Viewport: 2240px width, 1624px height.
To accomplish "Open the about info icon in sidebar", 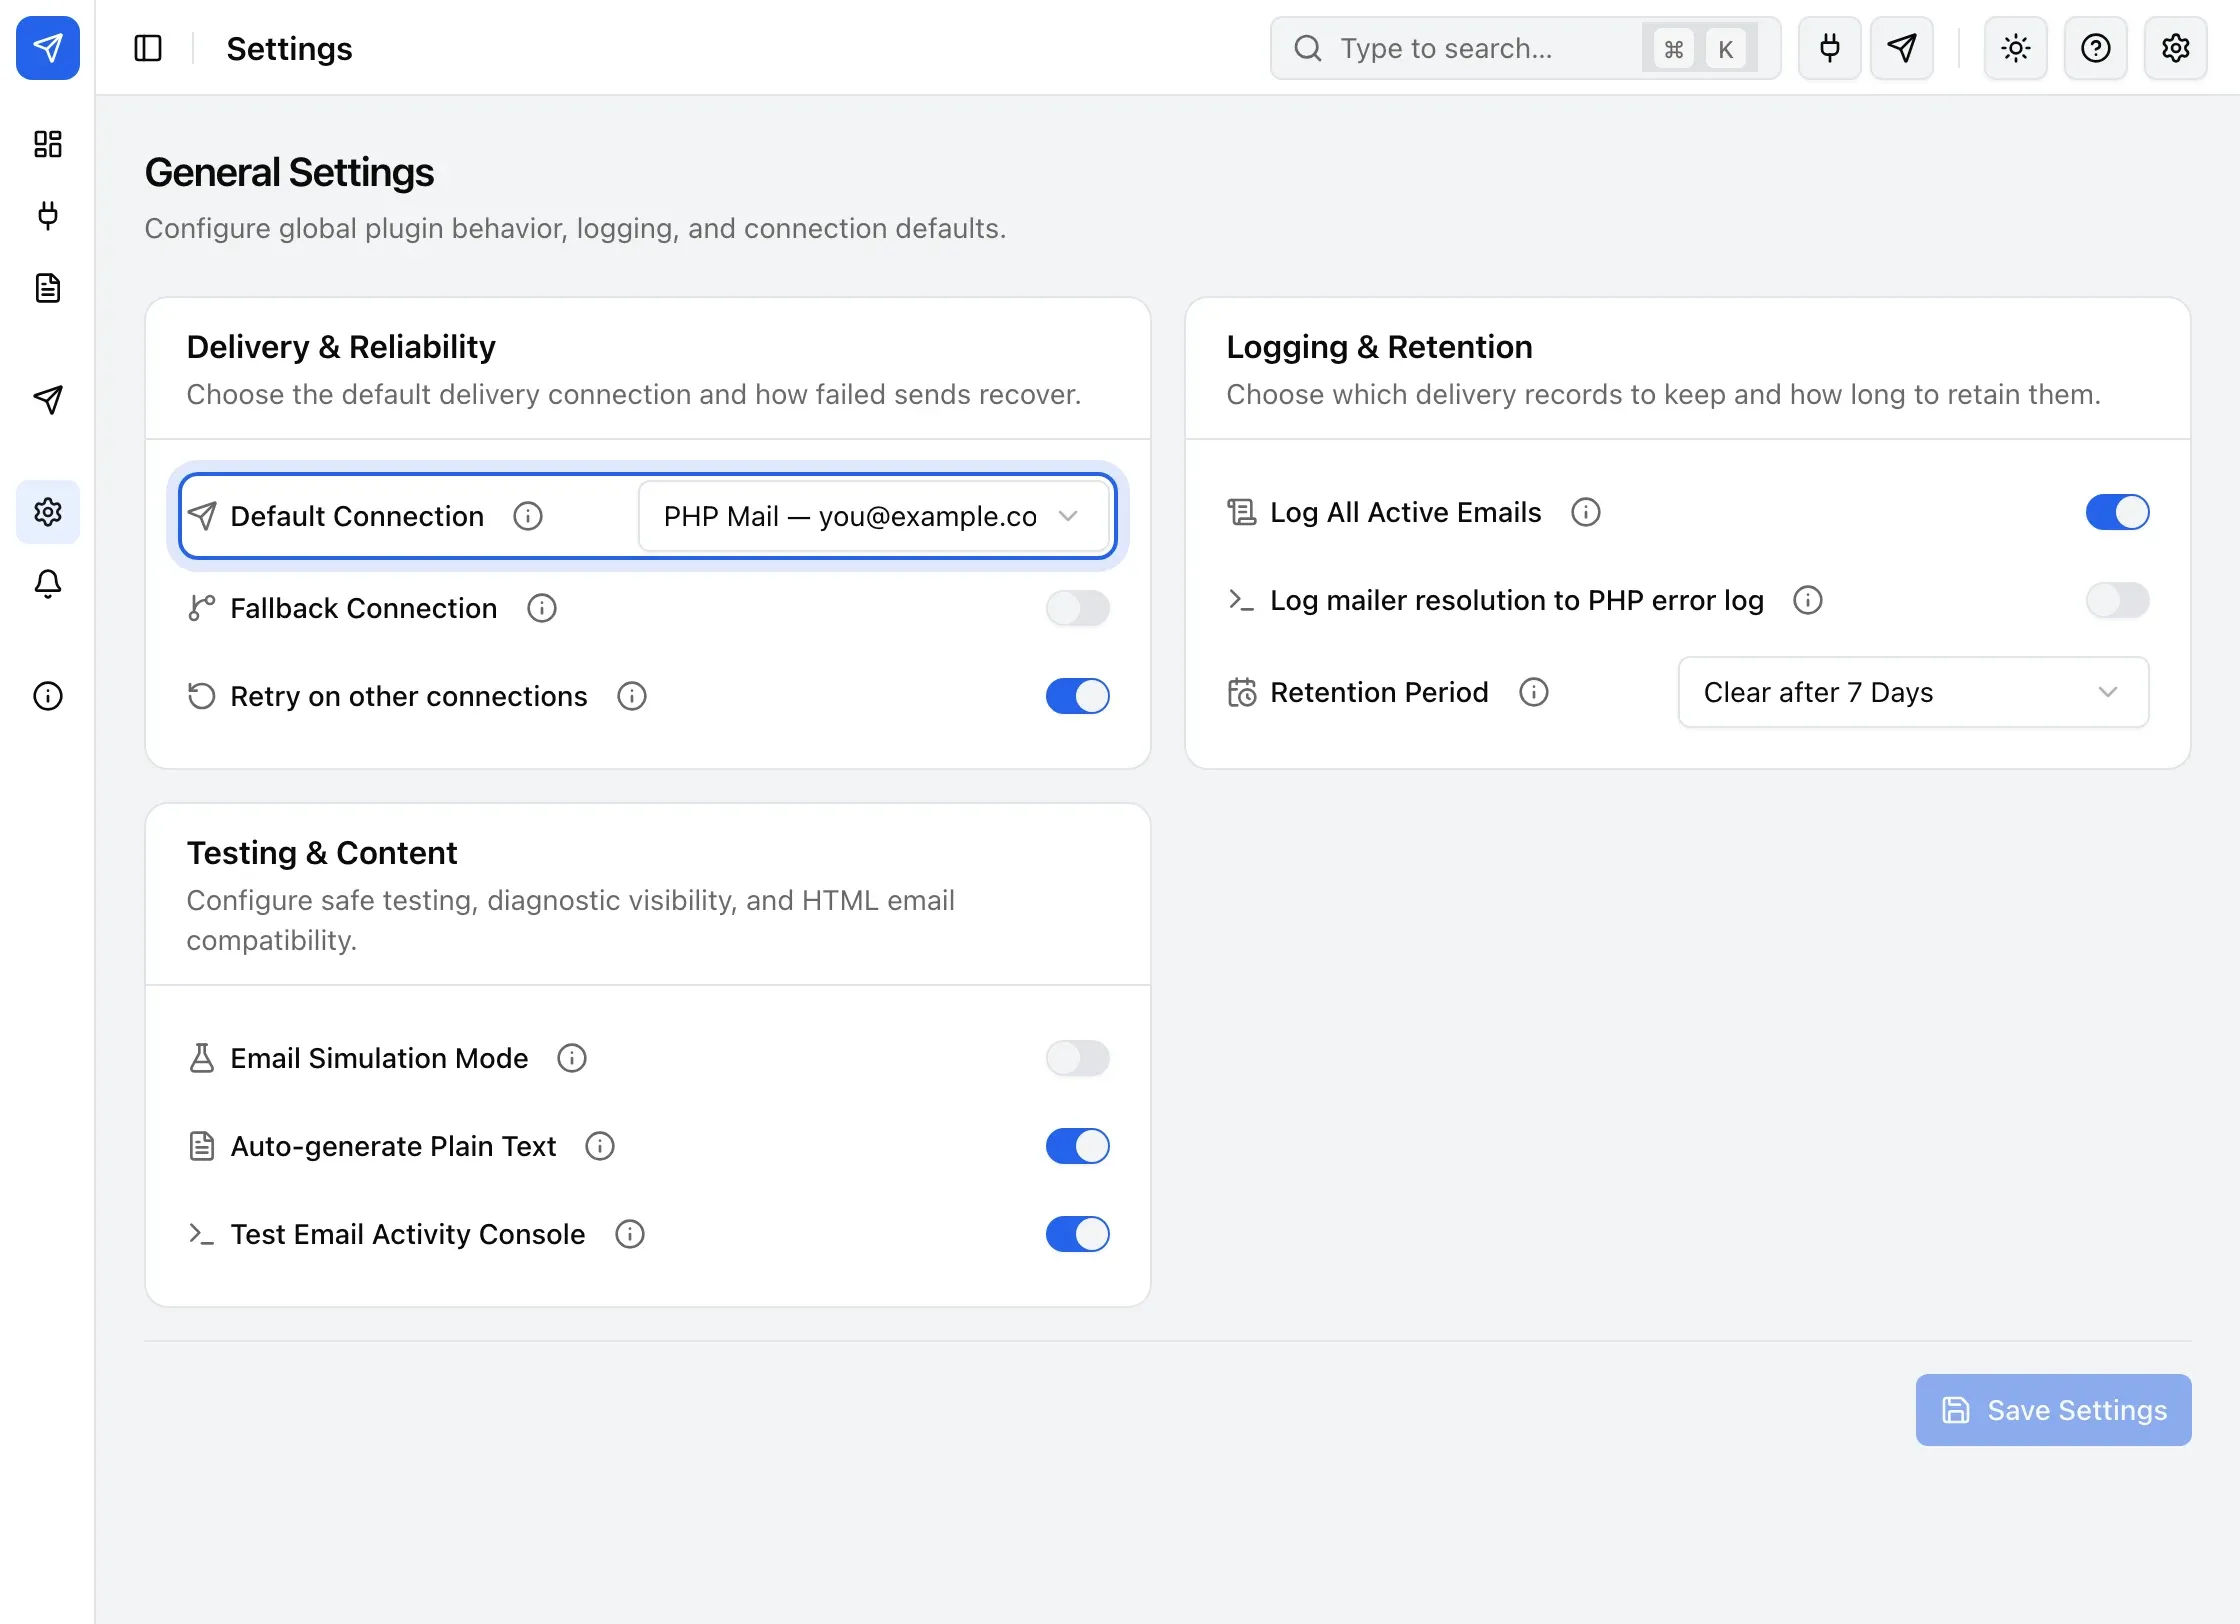I will 48,696.
